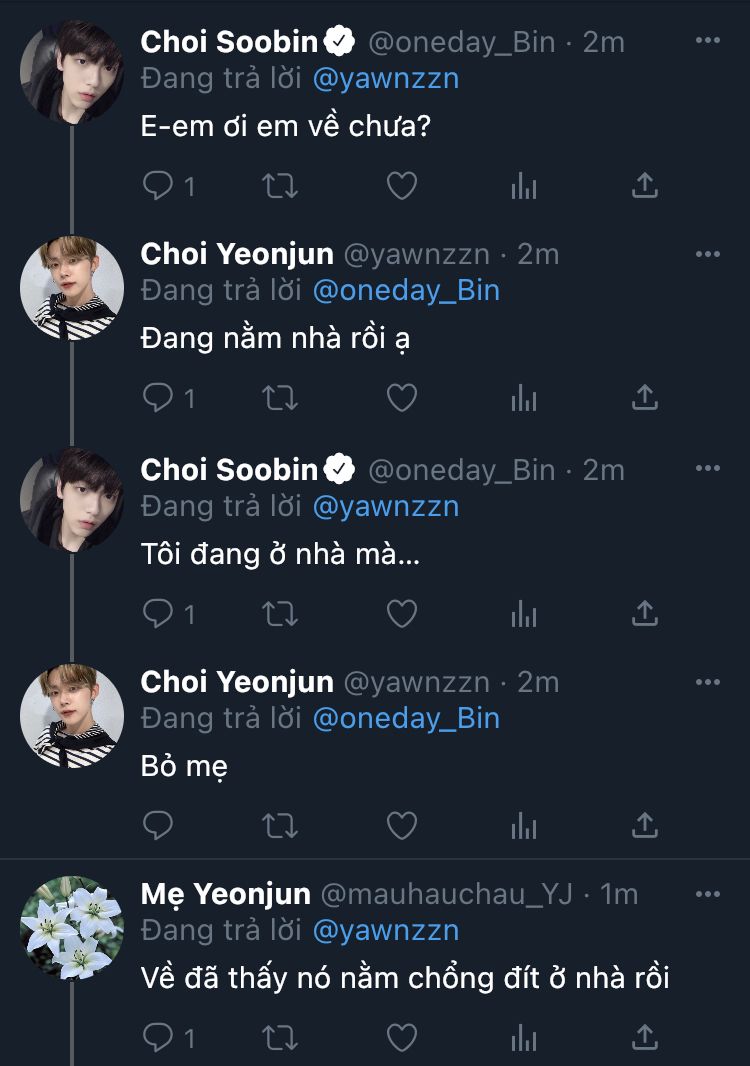The width and height of the screenshot is (750, 1066).
Task: Share Mẹ Yeonjun's tweet
Action: point(645,1037)
